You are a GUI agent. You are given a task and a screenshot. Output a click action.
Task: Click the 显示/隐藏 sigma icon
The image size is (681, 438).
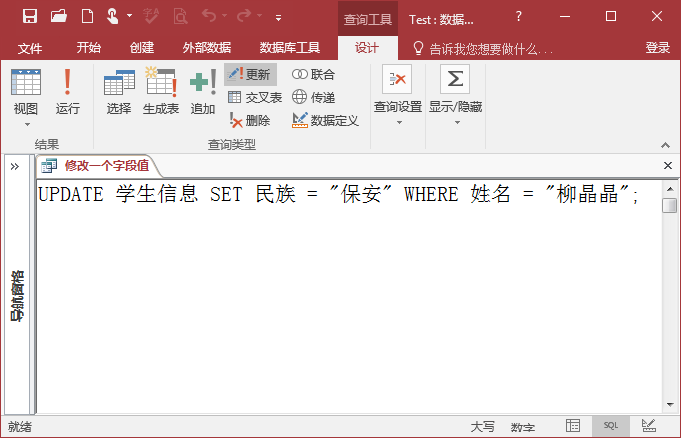pyautogui.click(x=455, y=79)
